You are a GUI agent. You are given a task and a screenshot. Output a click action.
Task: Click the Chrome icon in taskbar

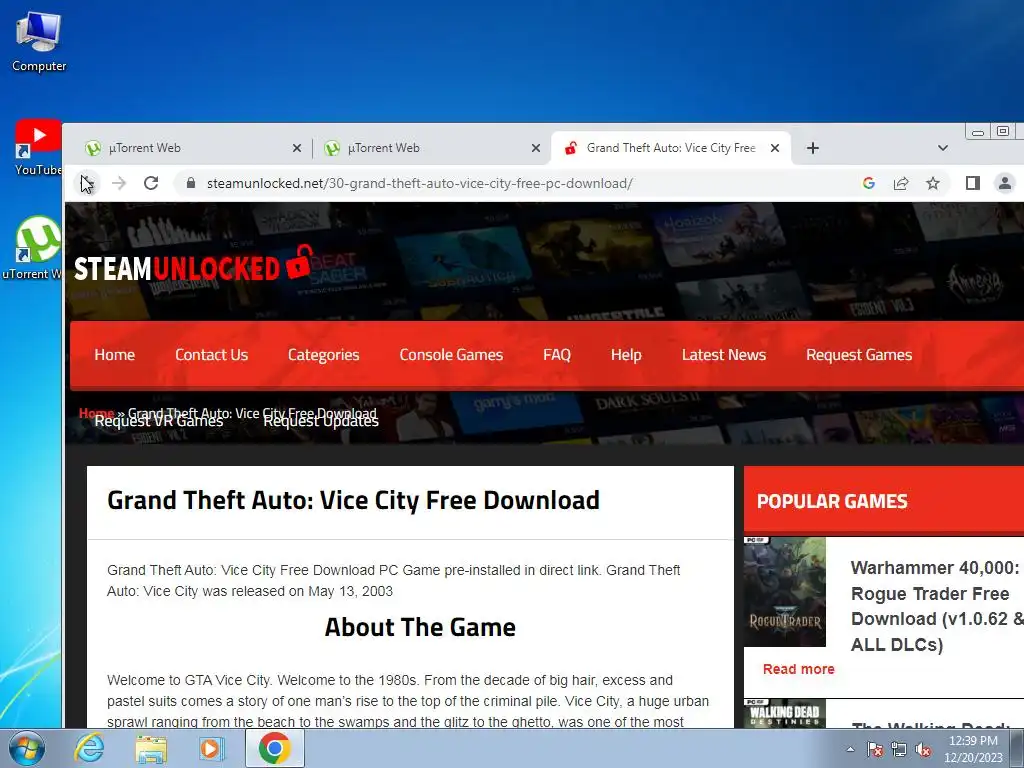tap(274, 748)
